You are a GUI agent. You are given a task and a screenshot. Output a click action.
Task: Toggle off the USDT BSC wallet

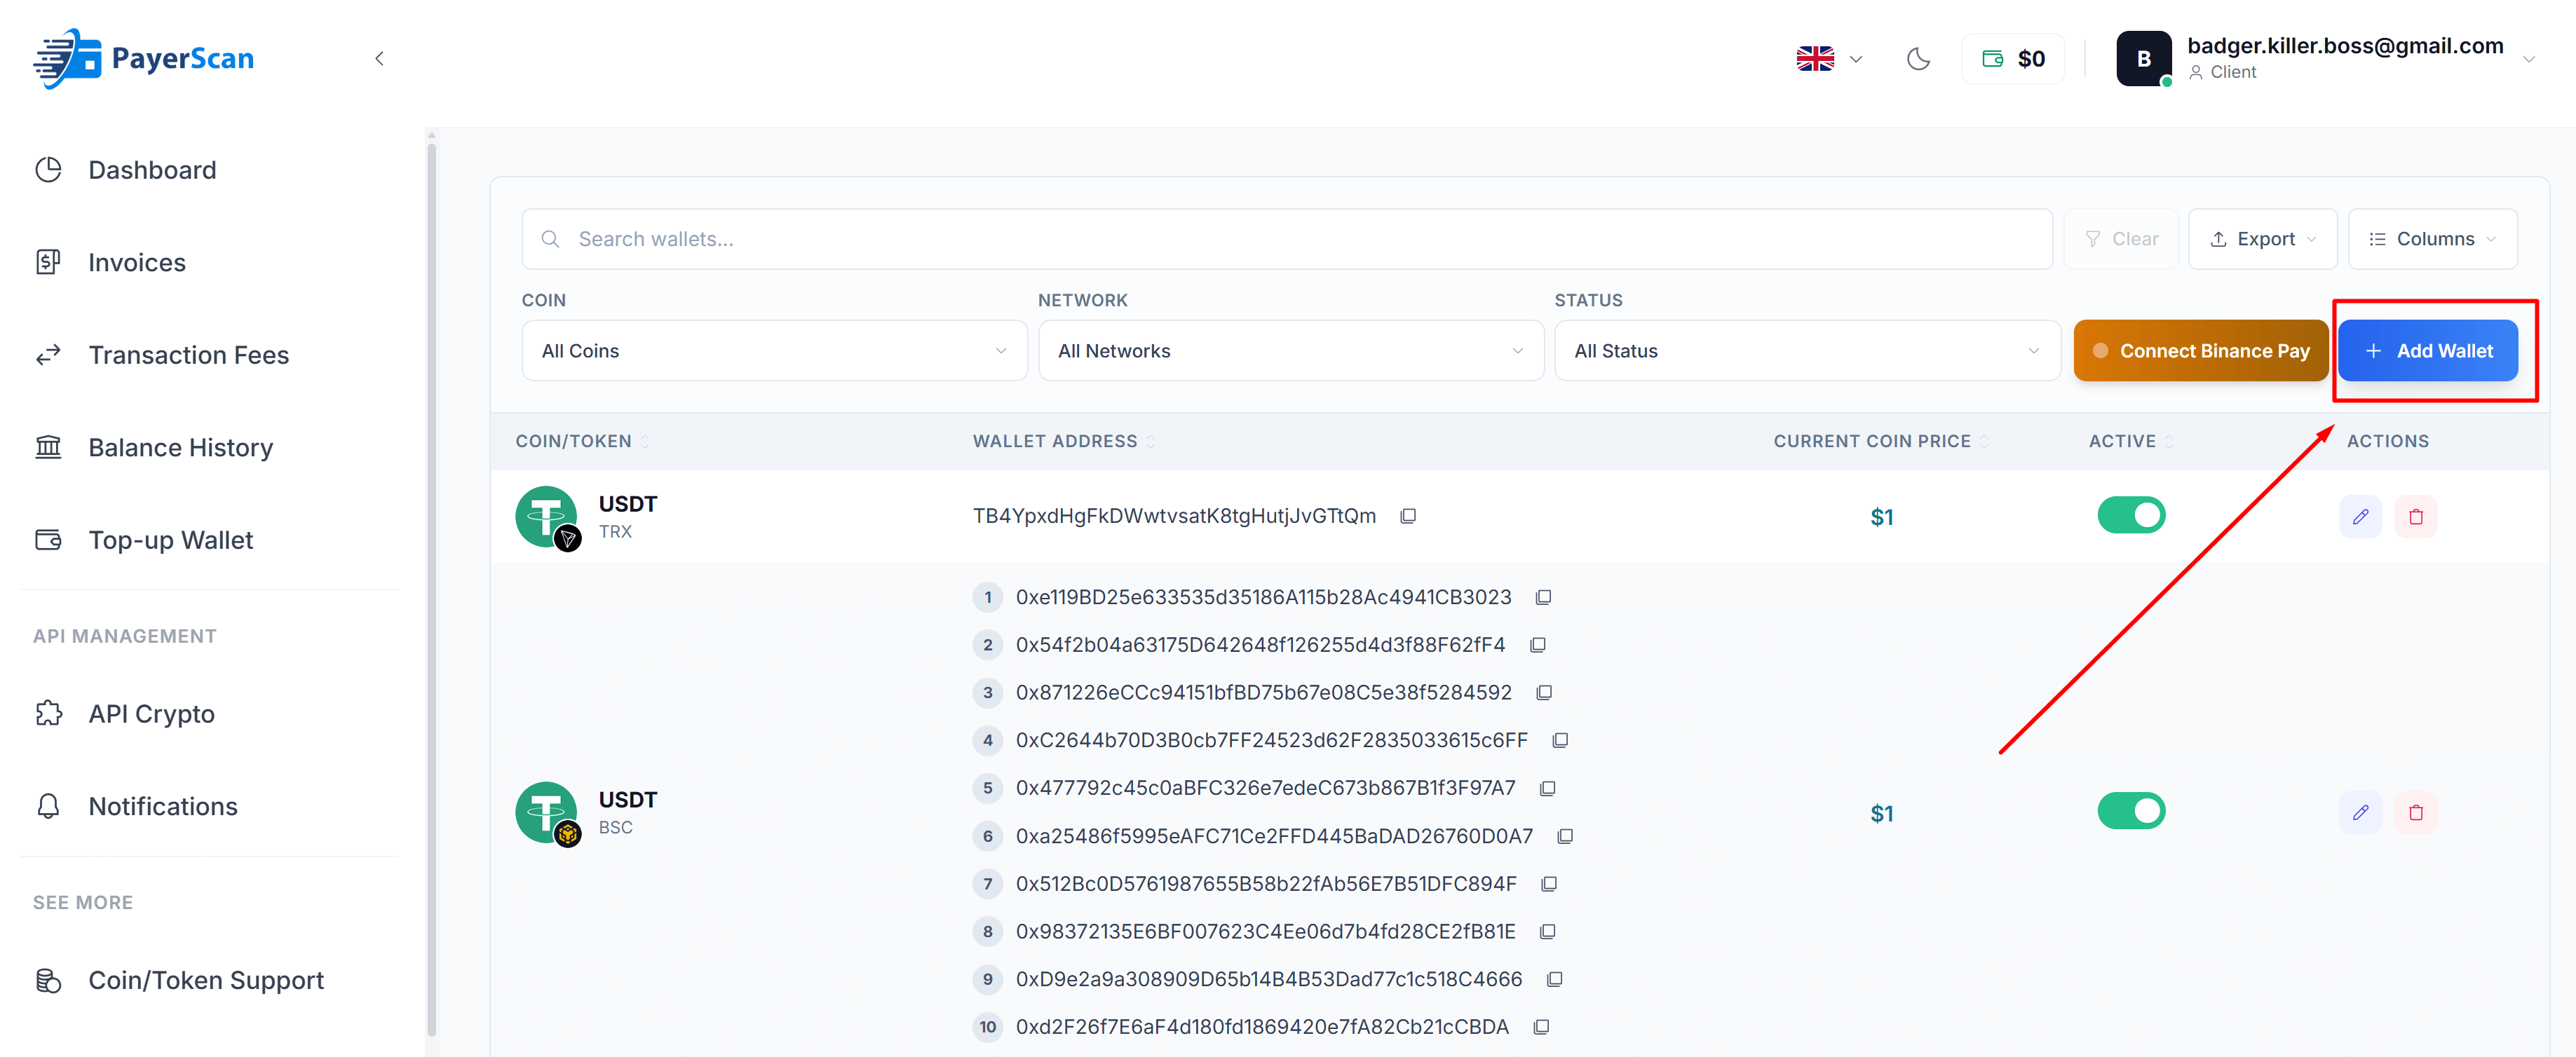point(2131,811)
